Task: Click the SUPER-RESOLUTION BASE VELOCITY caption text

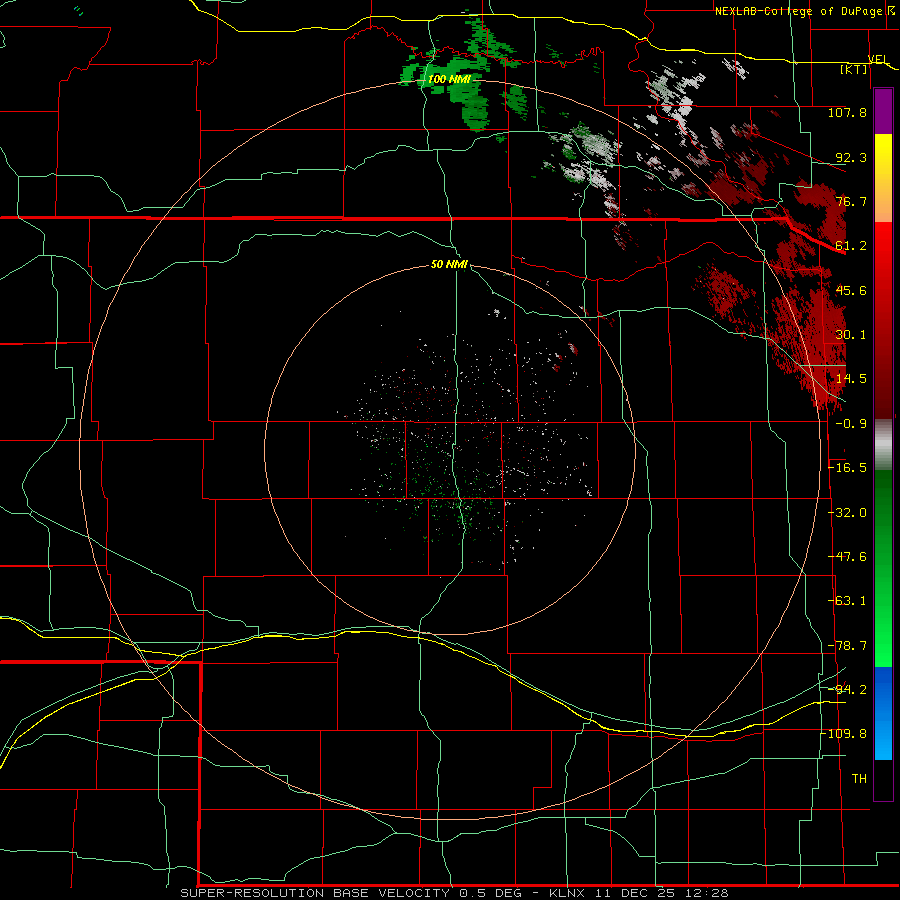Action: point(317,893)
